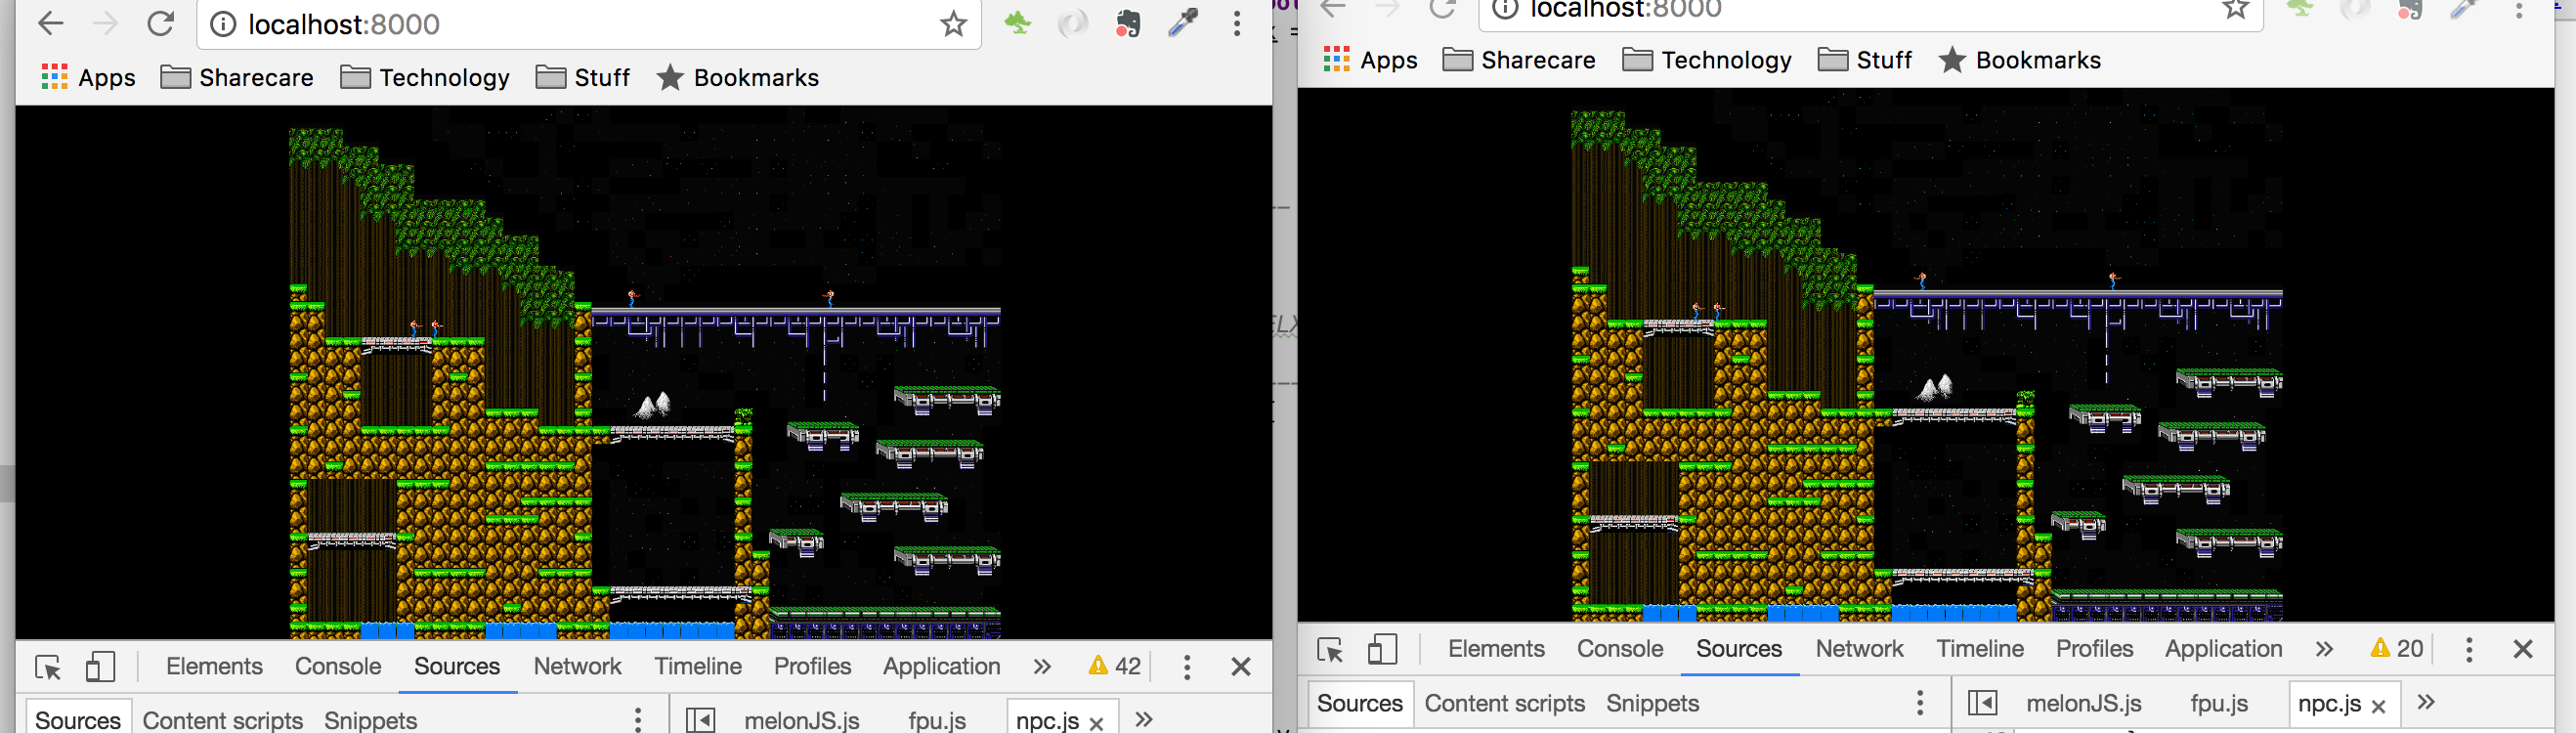
Task: Click the gray round extension icon in left window
Action: tap(1072, 23)
